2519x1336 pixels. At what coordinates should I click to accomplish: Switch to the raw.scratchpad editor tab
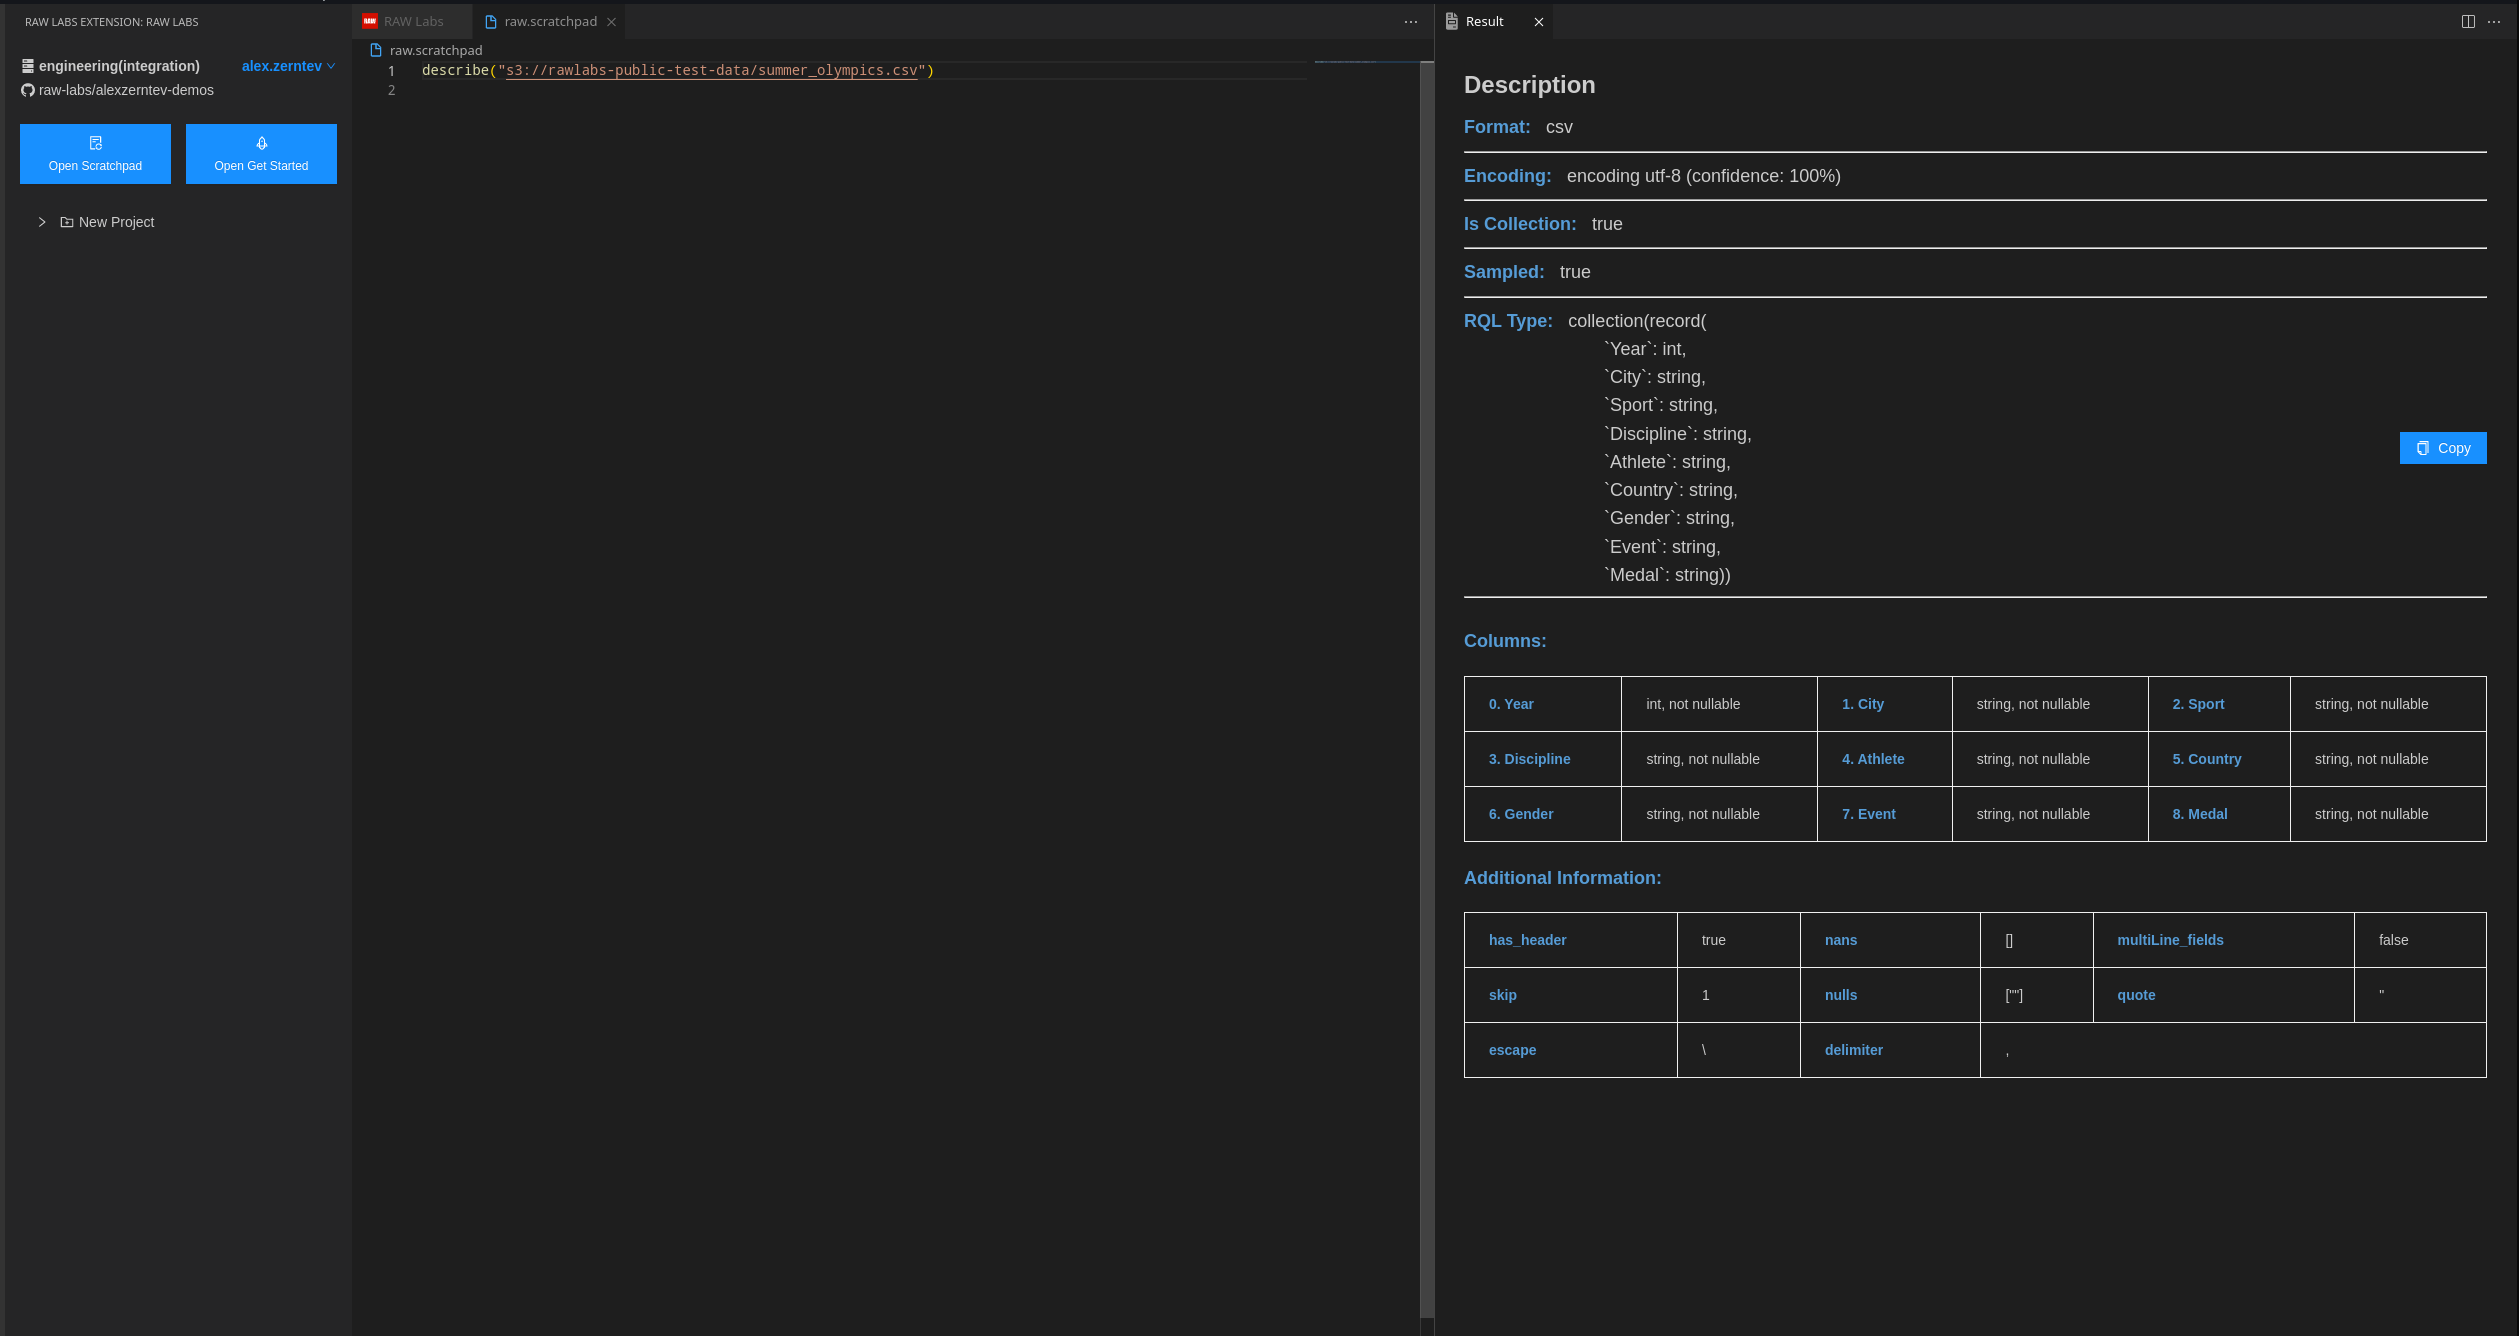[550, 21]
